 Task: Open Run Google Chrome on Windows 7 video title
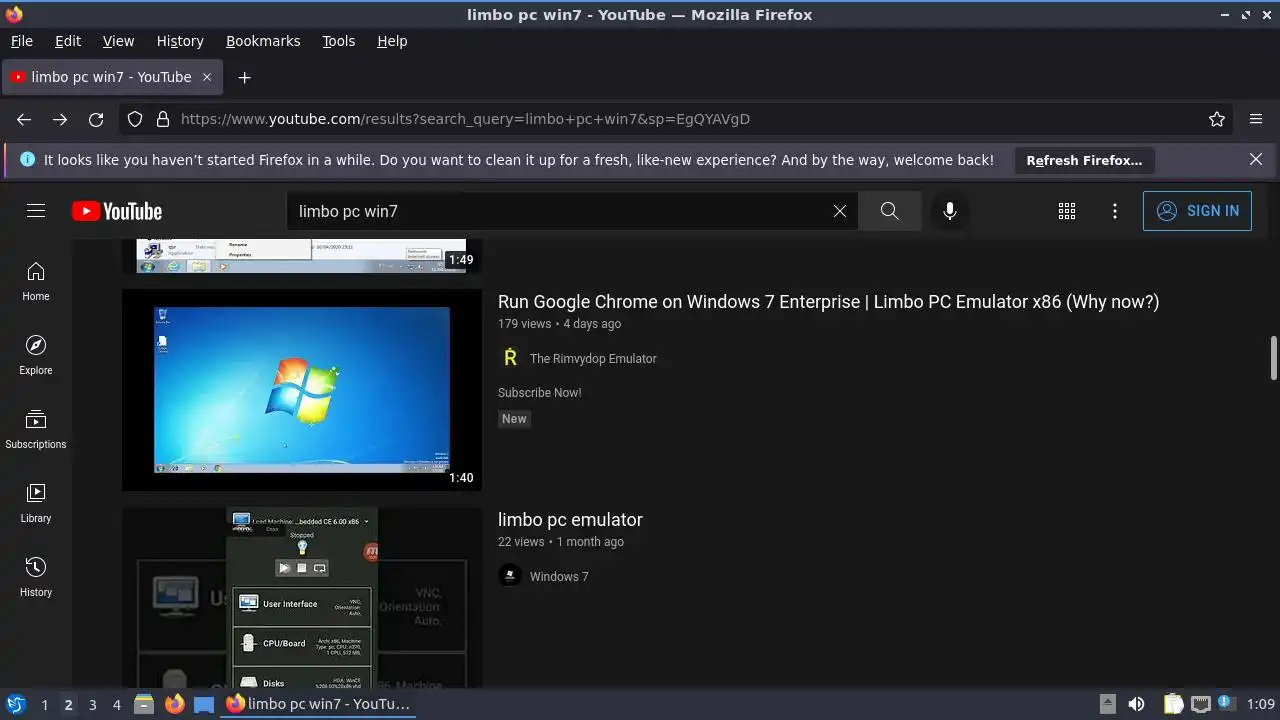pos(828,302)
